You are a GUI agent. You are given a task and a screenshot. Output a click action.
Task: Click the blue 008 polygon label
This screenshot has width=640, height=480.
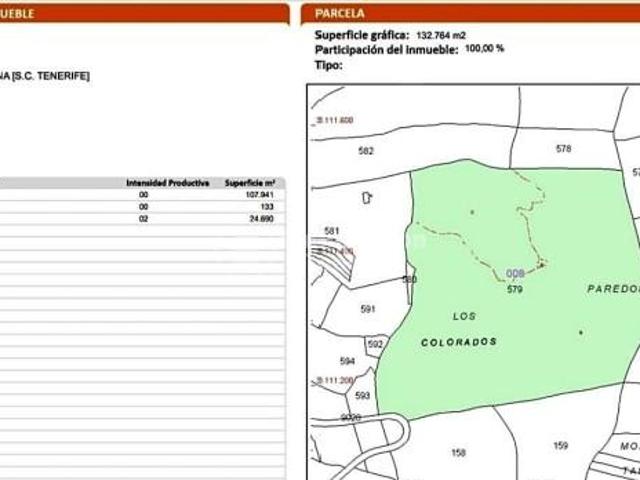(x=515, y=273)
